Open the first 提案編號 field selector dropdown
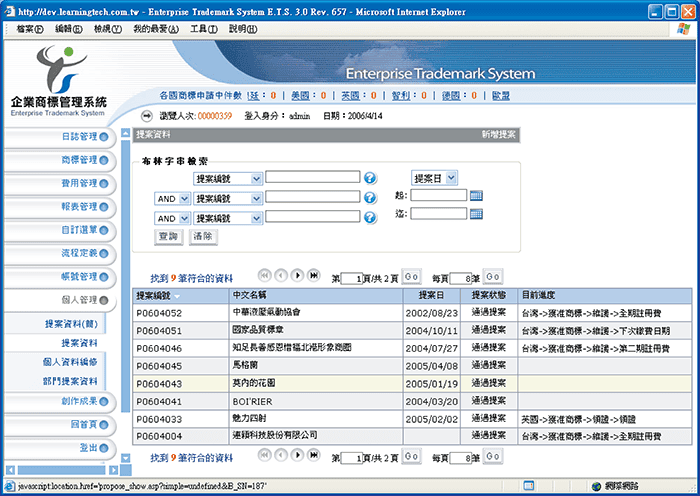This screenshot has height=496, width=700. pos(257,178)
